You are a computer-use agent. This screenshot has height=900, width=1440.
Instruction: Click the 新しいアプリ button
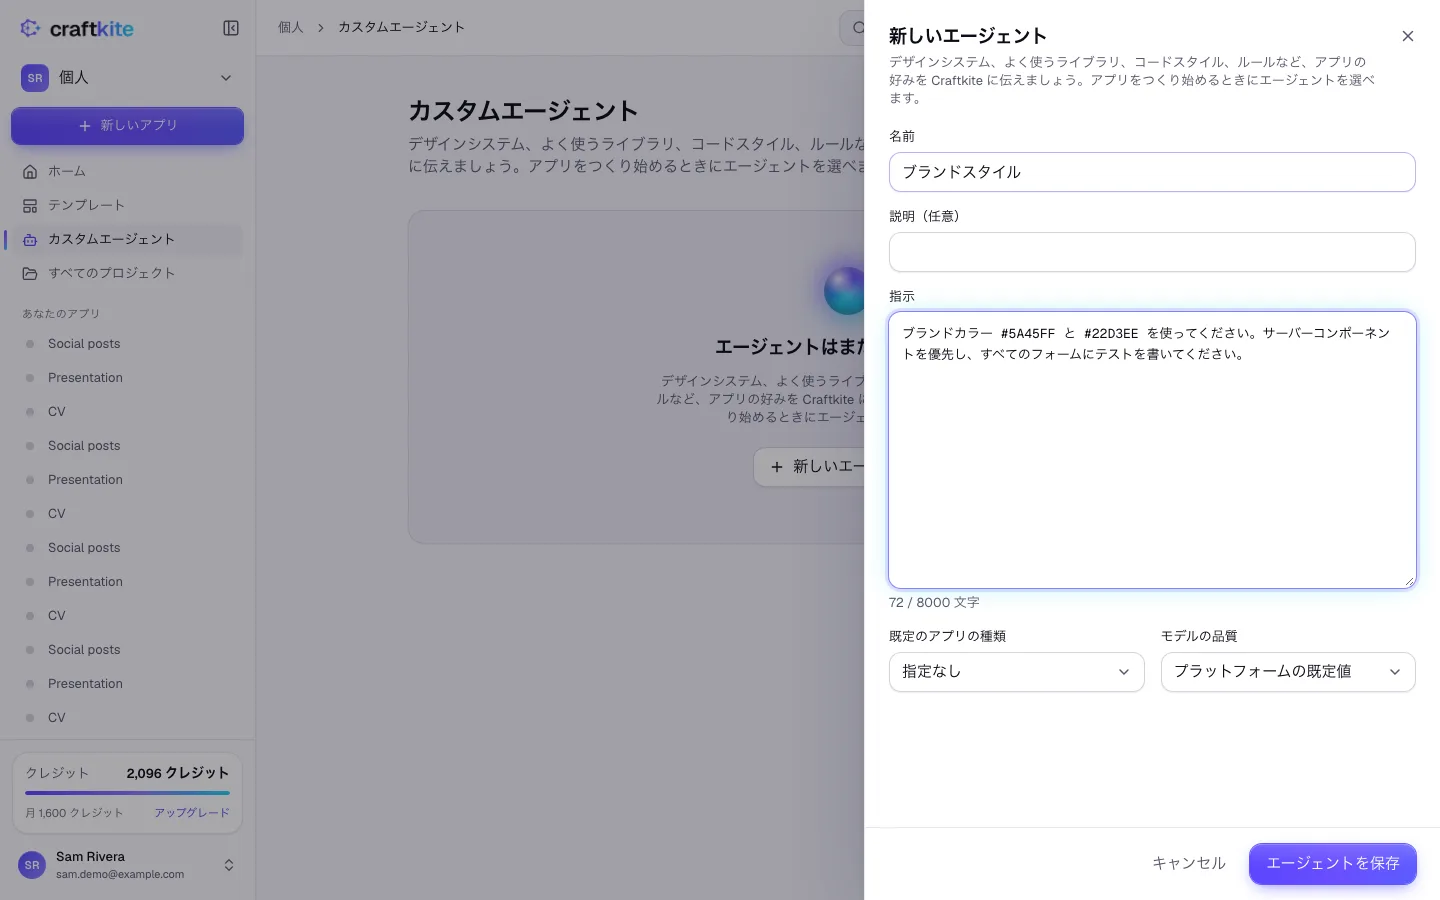click(127, 126)
